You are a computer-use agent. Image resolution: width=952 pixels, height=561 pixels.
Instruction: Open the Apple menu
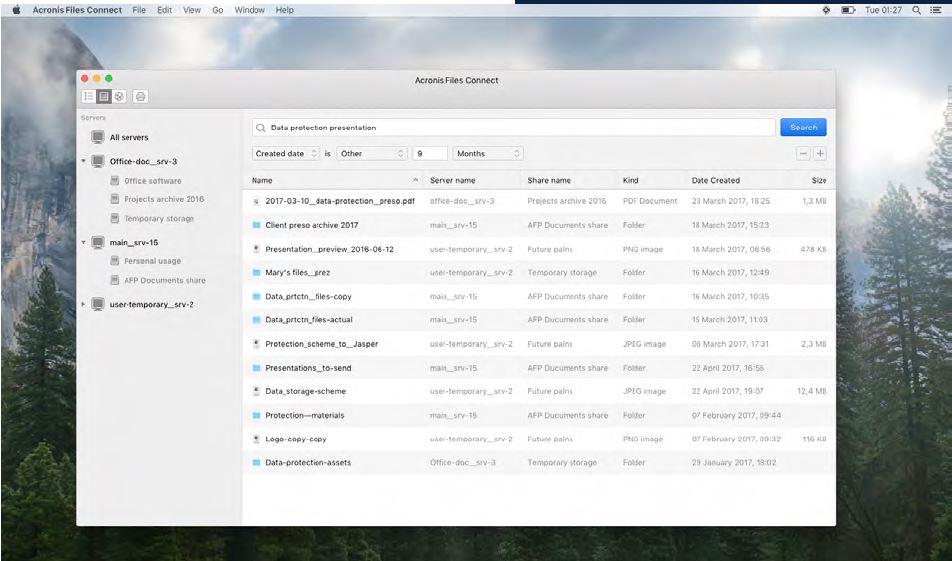point(16,10)
